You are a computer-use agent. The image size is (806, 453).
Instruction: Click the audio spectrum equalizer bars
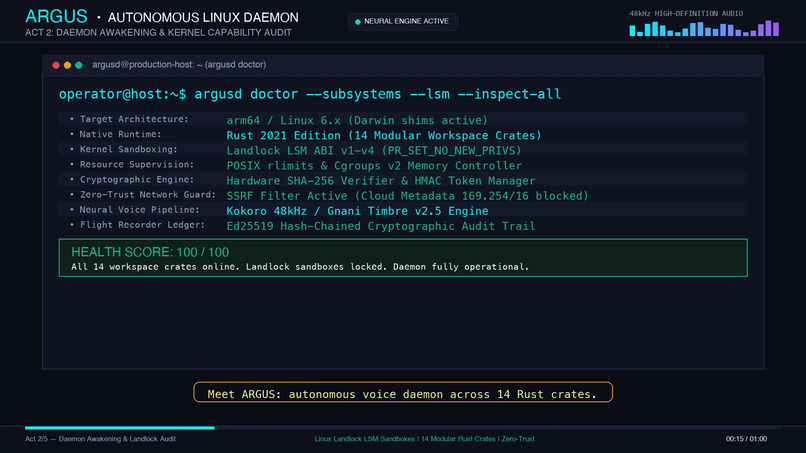click(x=704, y=28)
